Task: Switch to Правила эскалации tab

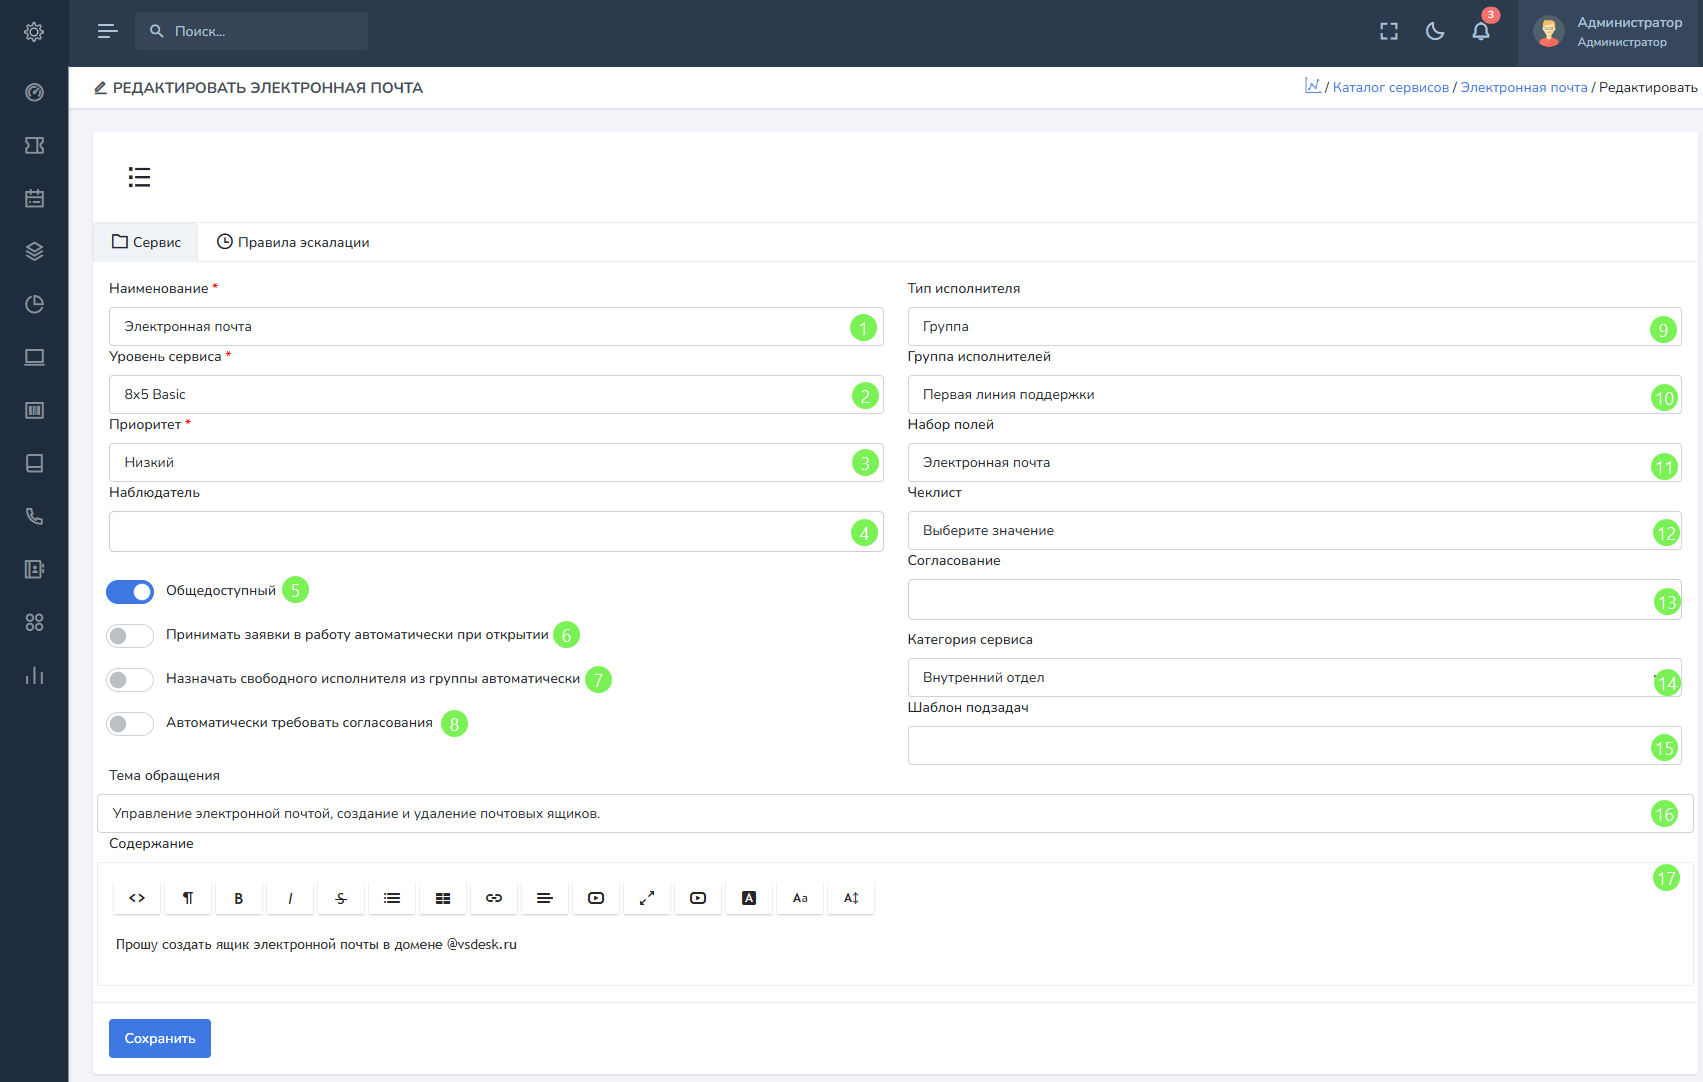Action: [293, 242]
